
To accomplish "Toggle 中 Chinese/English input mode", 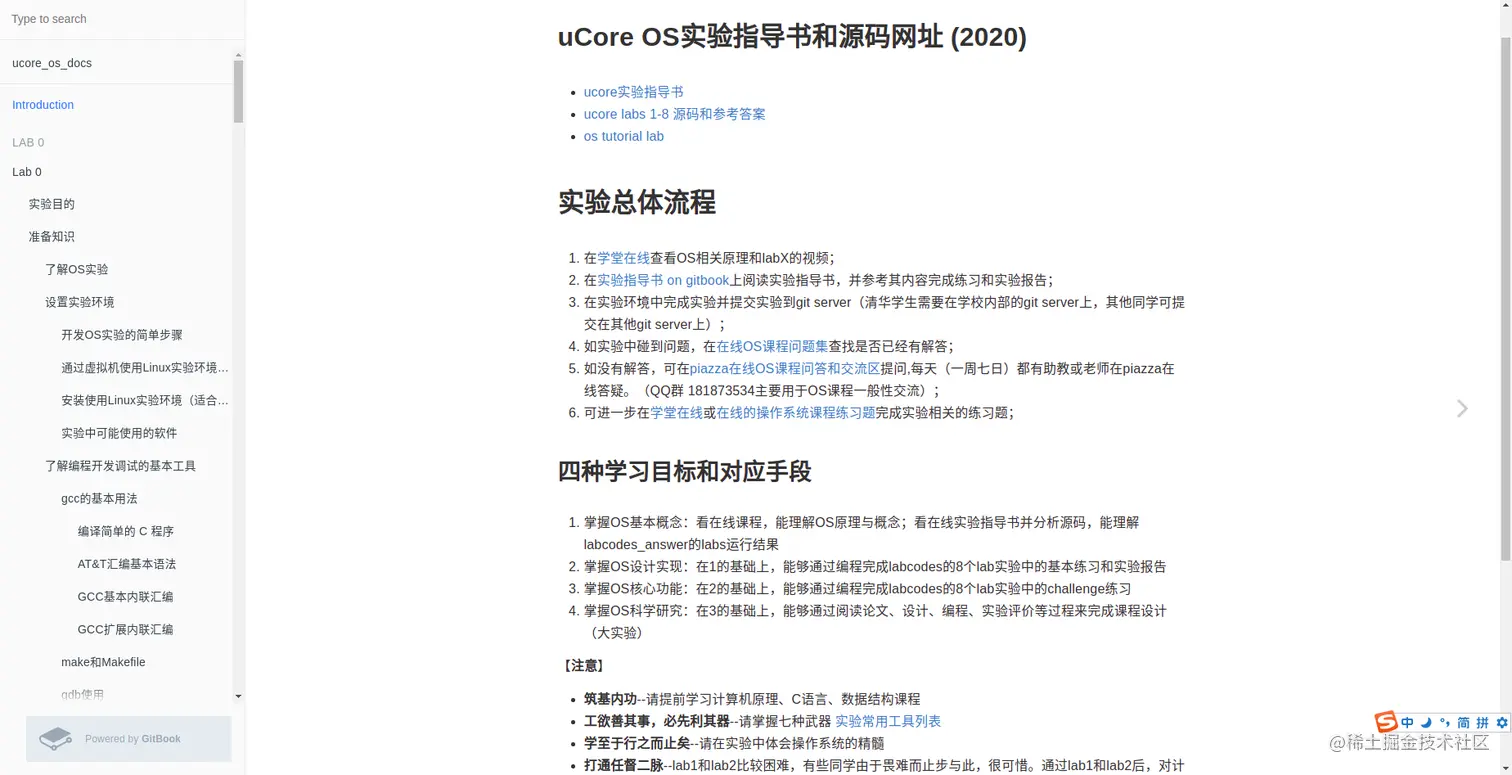I will (1407, 722).
